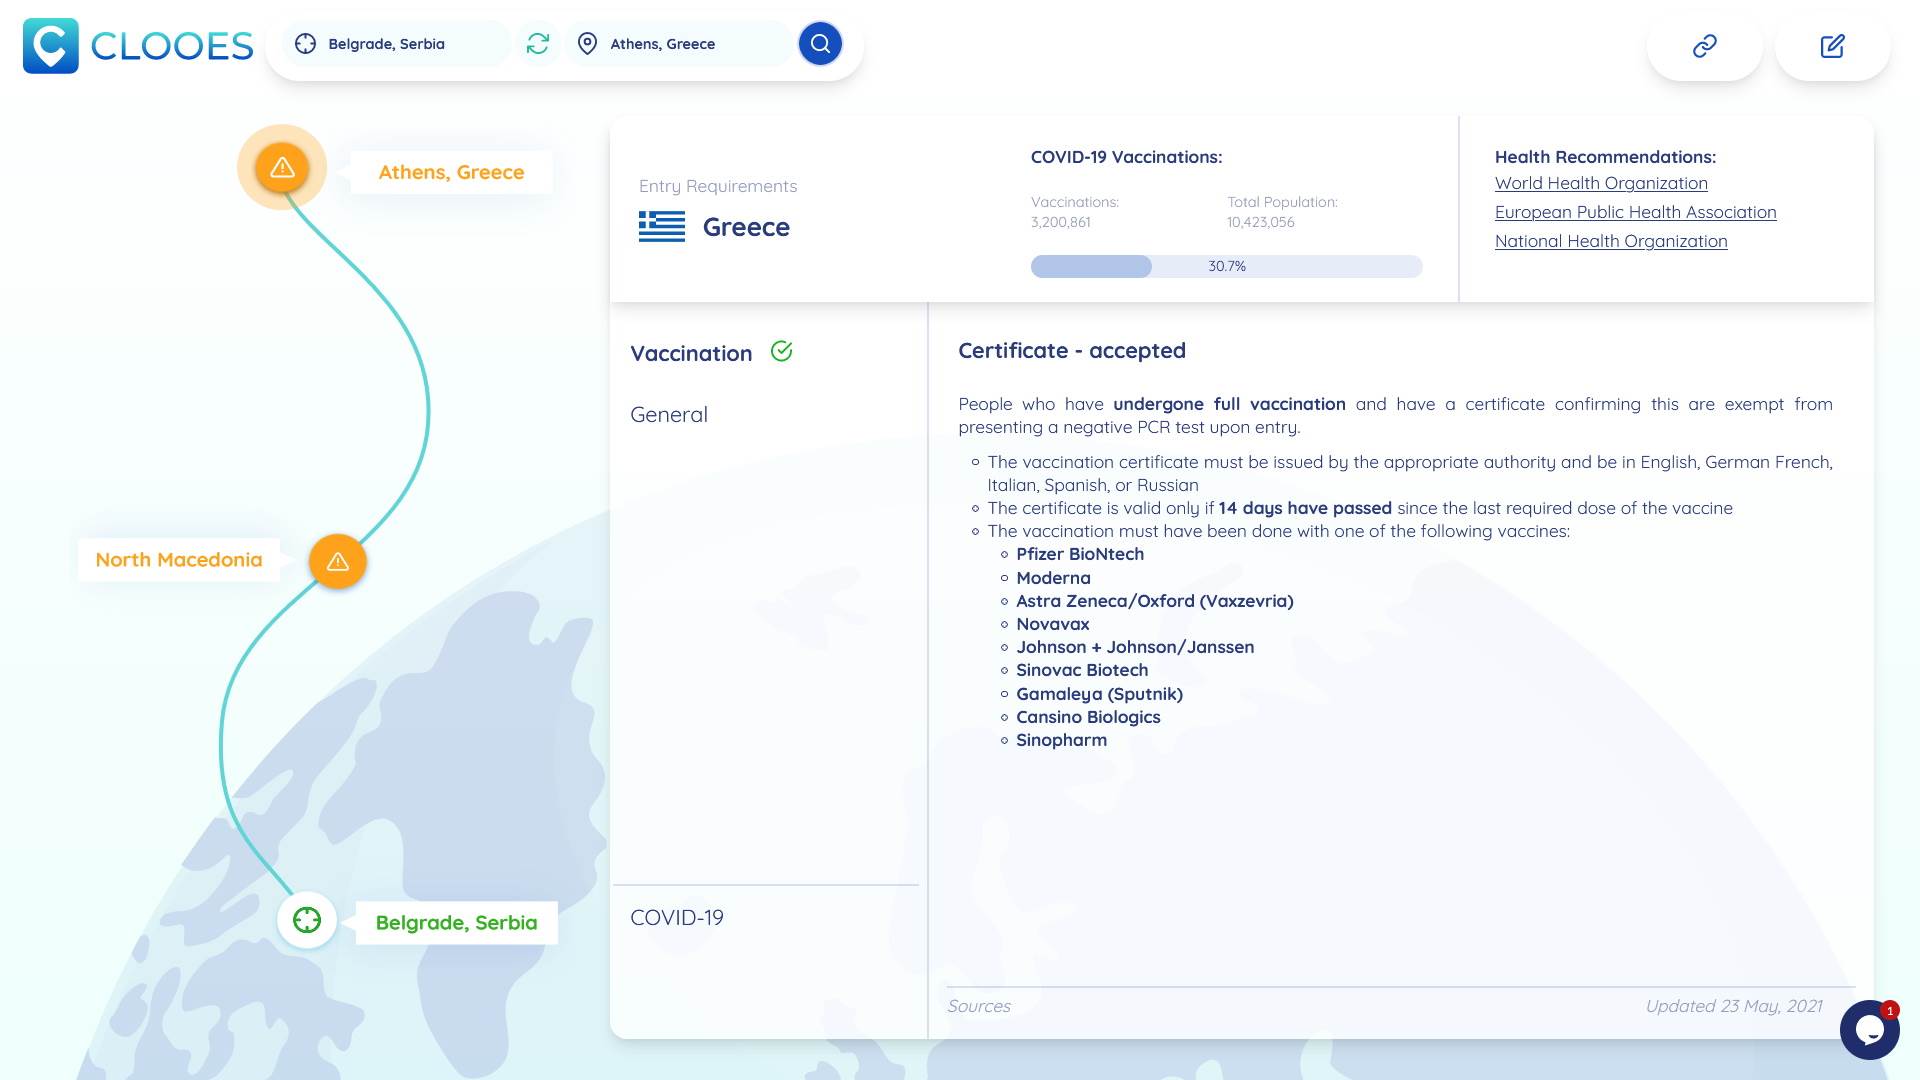Open World Health Organization link
Screen dimensions: 1920x1080
1601,183
